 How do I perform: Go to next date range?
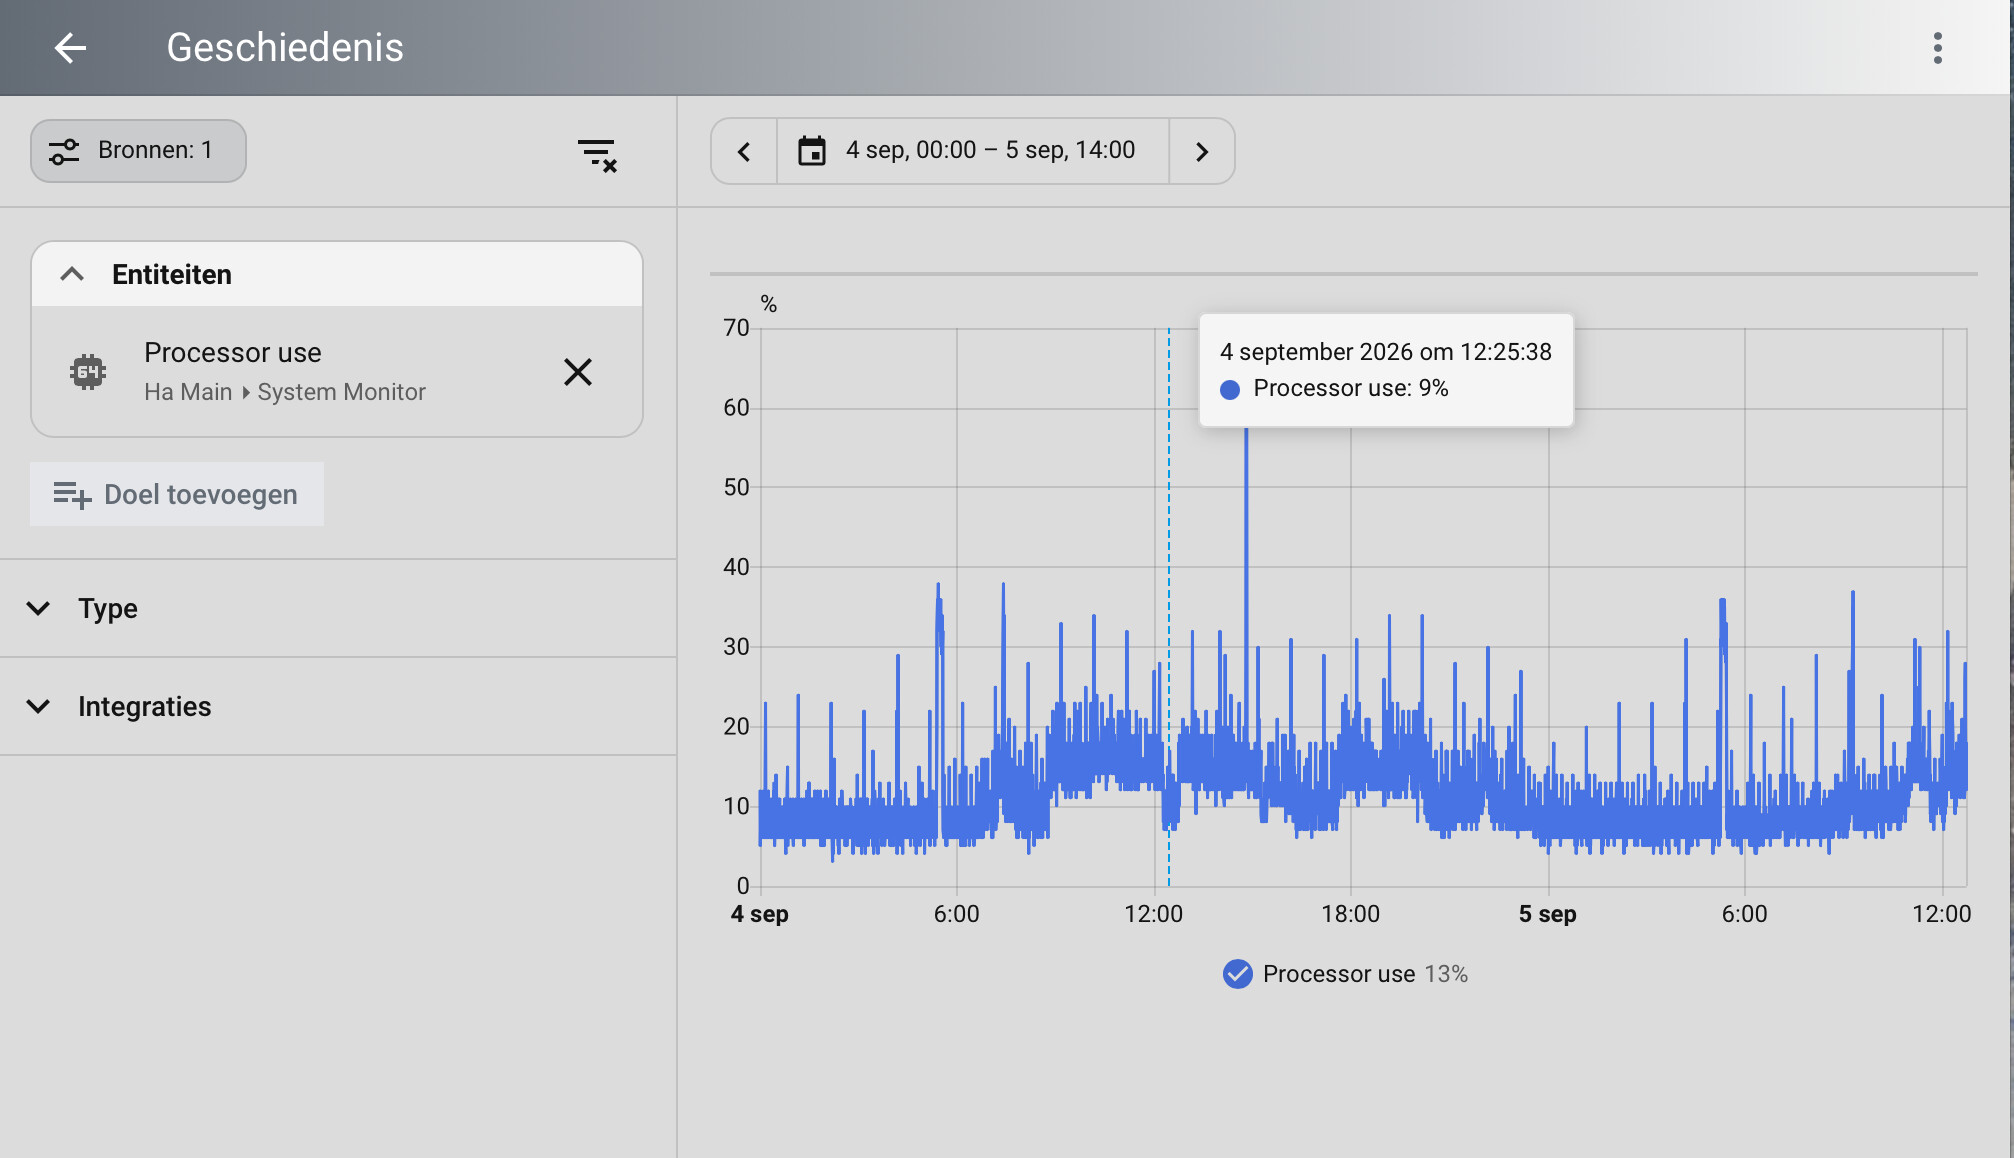point(1202,151)
